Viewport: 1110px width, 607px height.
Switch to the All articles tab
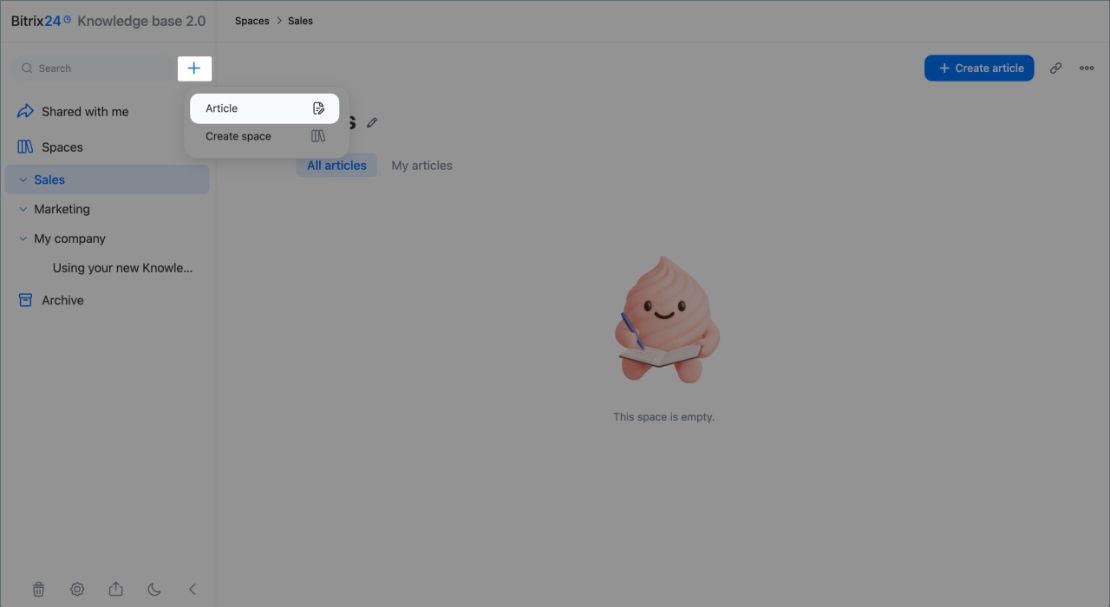pos(336,165)
